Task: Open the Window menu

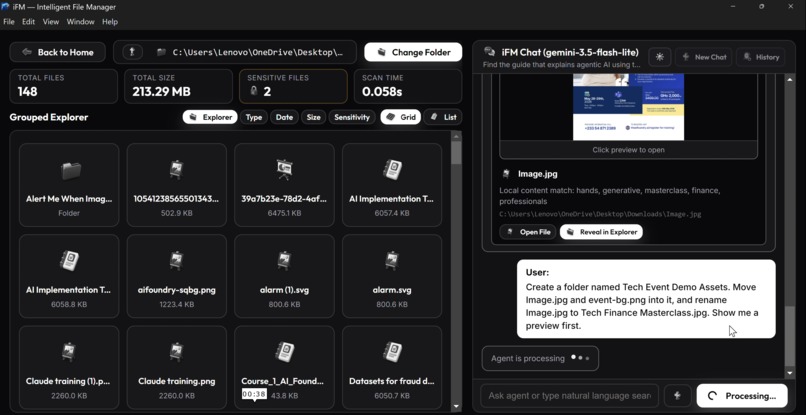Action: coord(81,22)
